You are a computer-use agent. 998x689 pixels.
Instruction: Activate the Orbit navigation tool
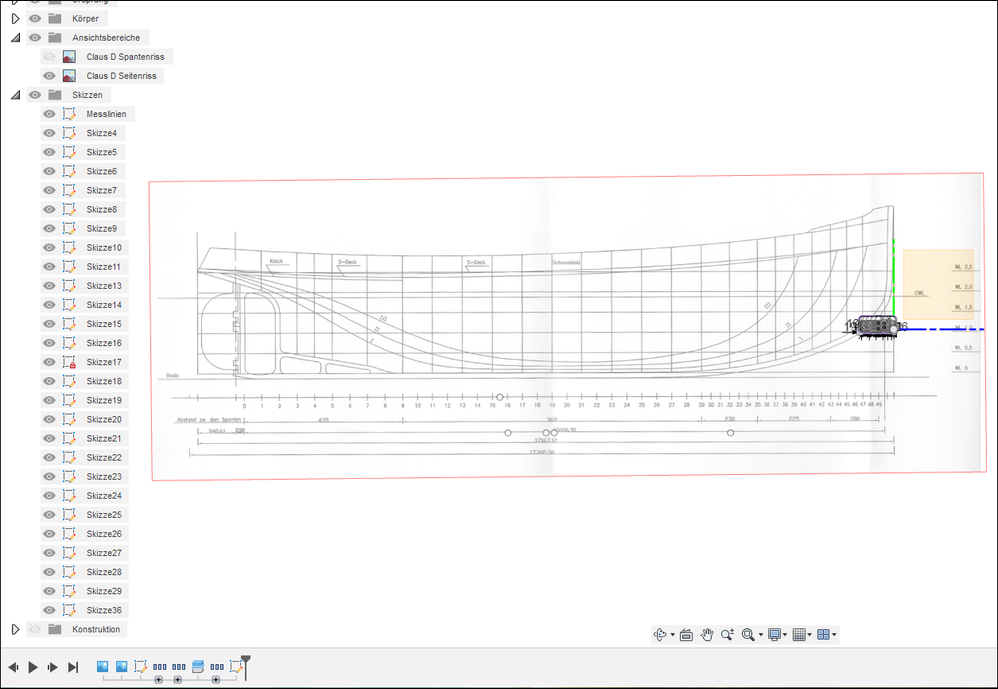(x=660, y=634)
